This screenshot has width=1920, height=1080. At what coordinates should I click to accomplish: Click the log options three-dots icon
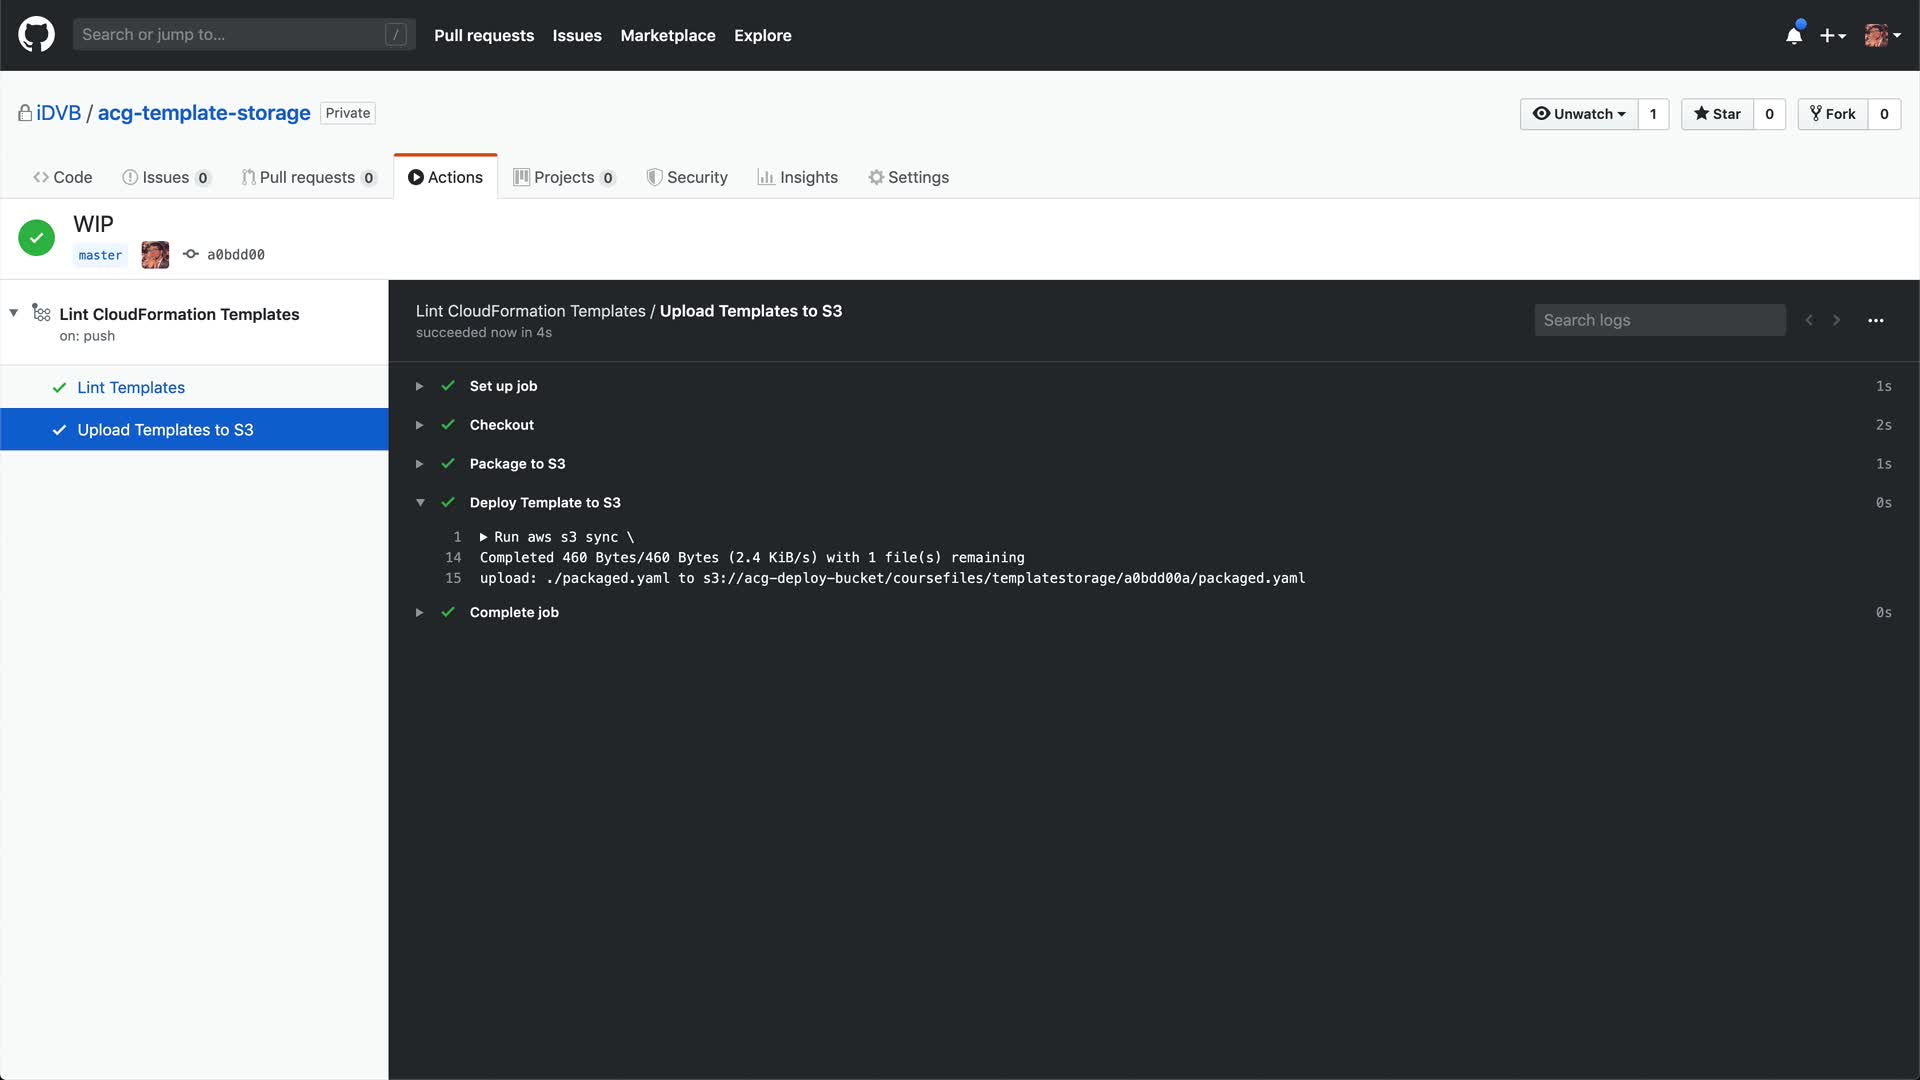point(1875,321)
